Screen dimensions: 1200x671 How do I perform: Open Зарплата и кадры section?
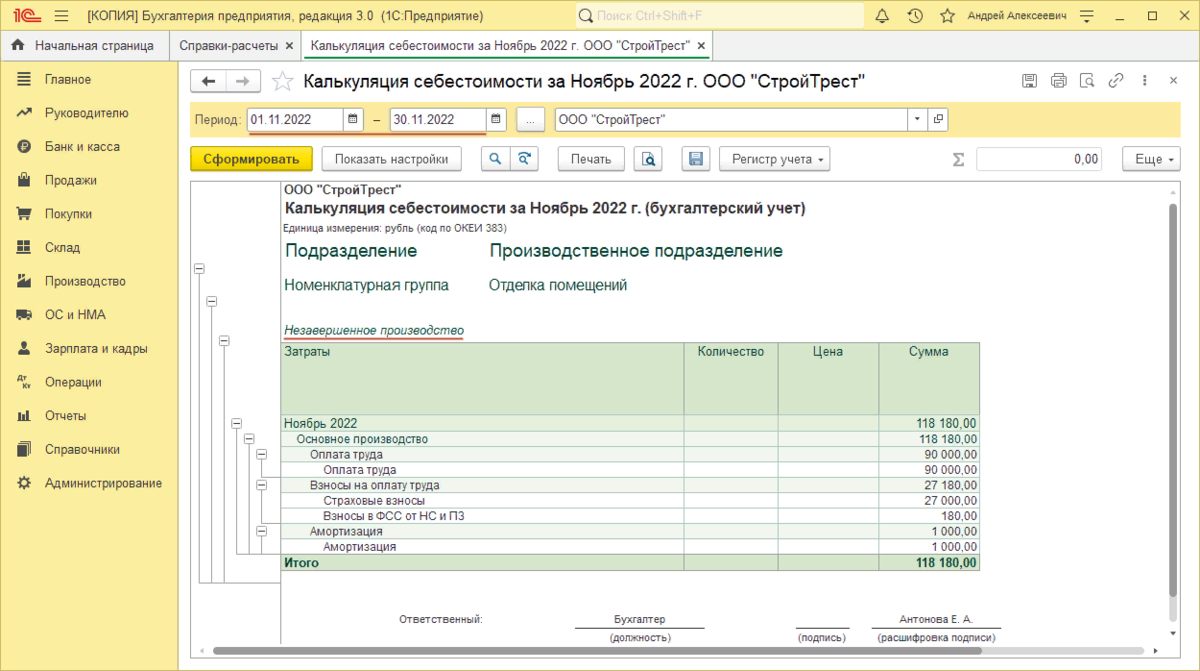(96, 349)
